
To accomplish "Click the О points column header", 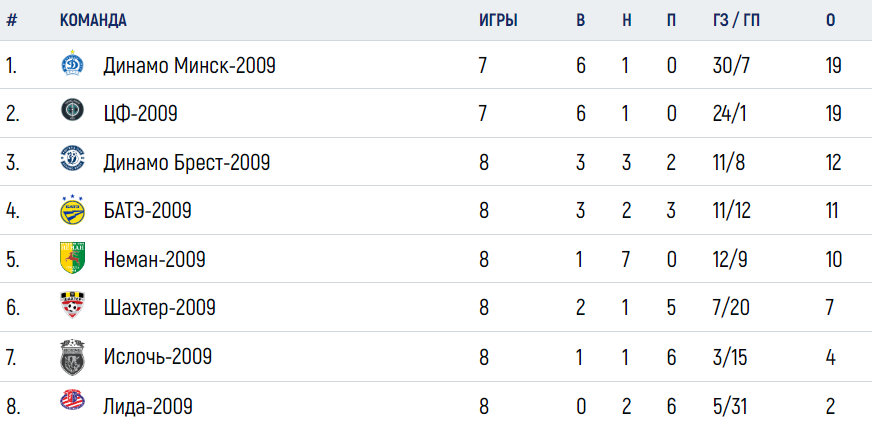I will click(x=830, y=21).
